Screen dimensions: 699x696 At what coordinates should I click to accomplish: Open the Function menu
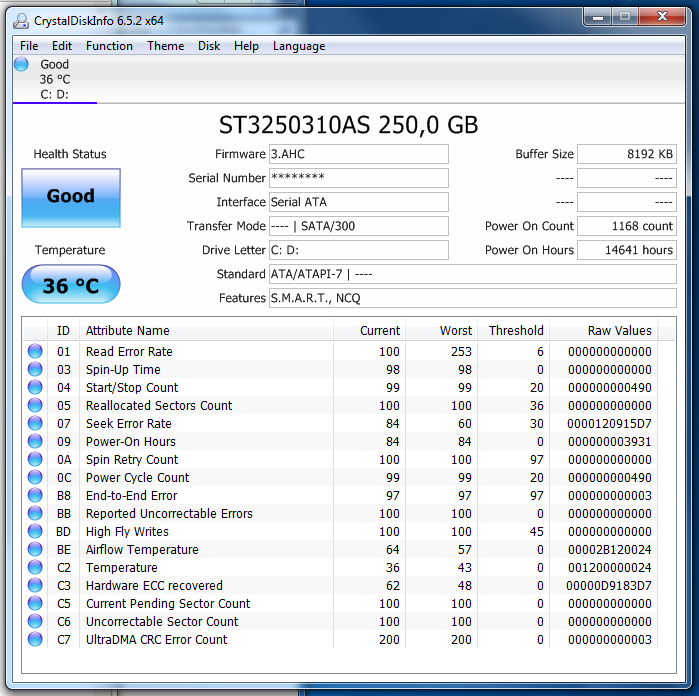[x=109, y=46]
